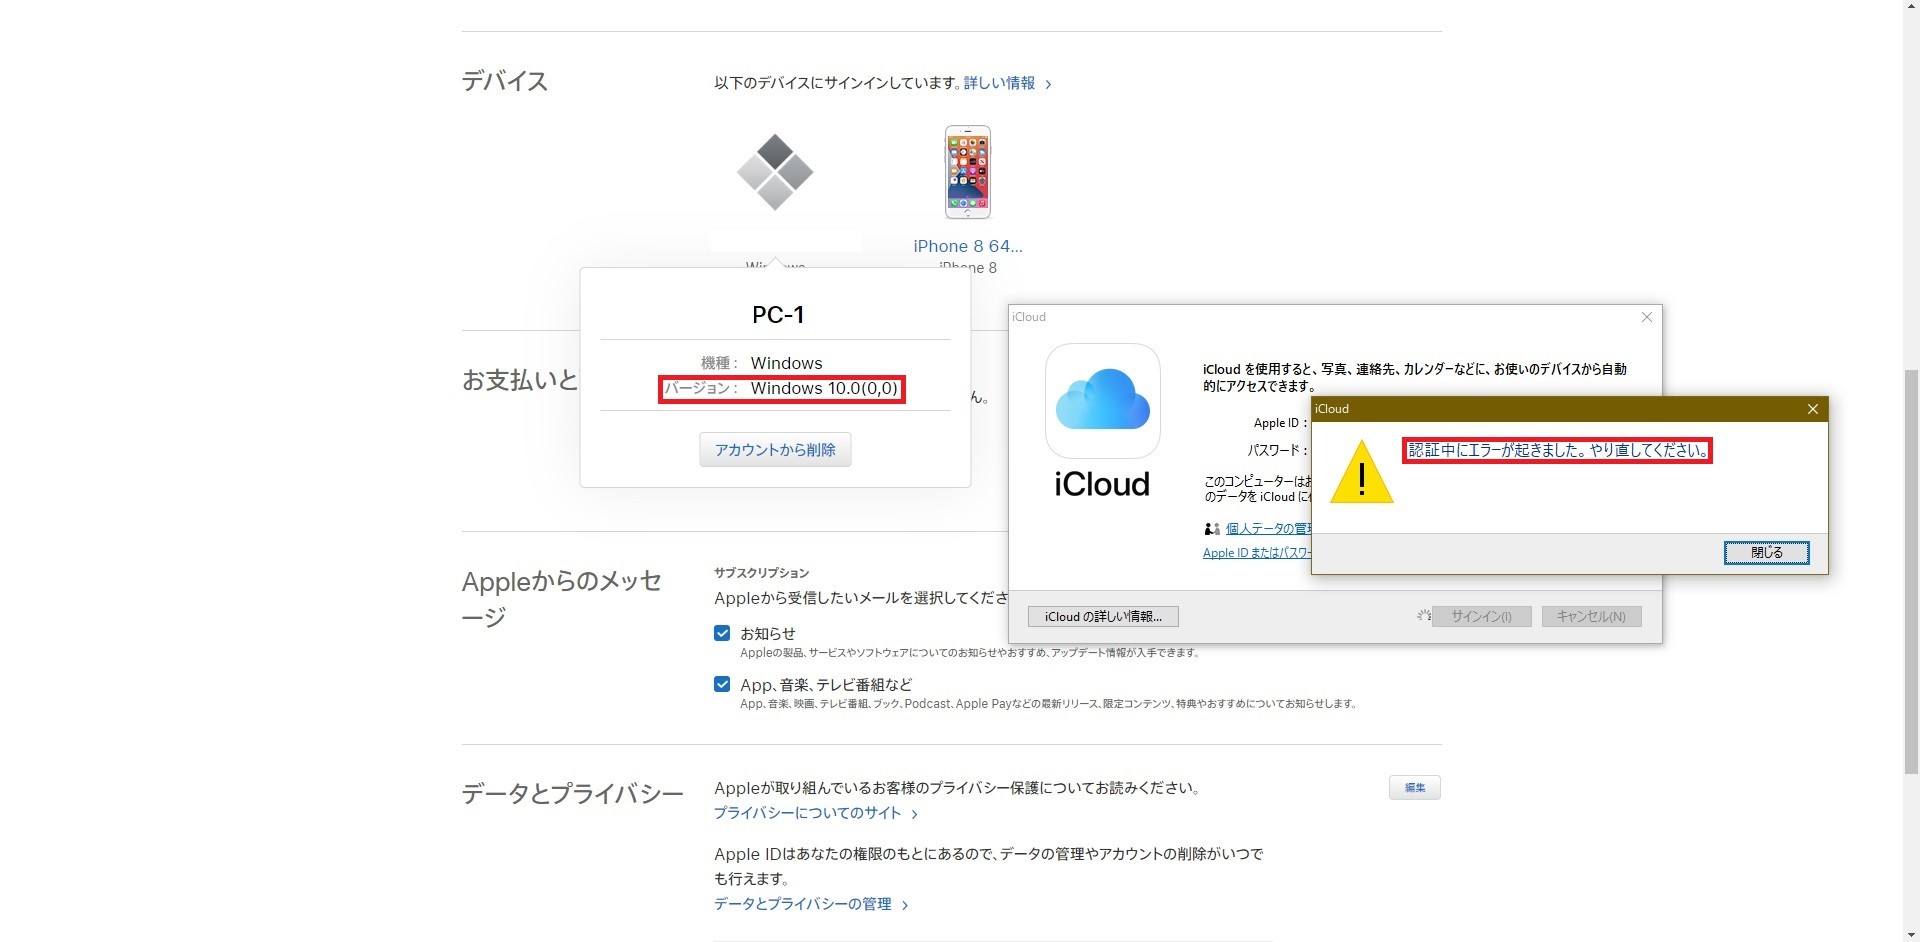Click the Apple ID またはパスワード link in the iCloud window
This screenshot has height=942, width=1920.
(x=1257, y=553)
